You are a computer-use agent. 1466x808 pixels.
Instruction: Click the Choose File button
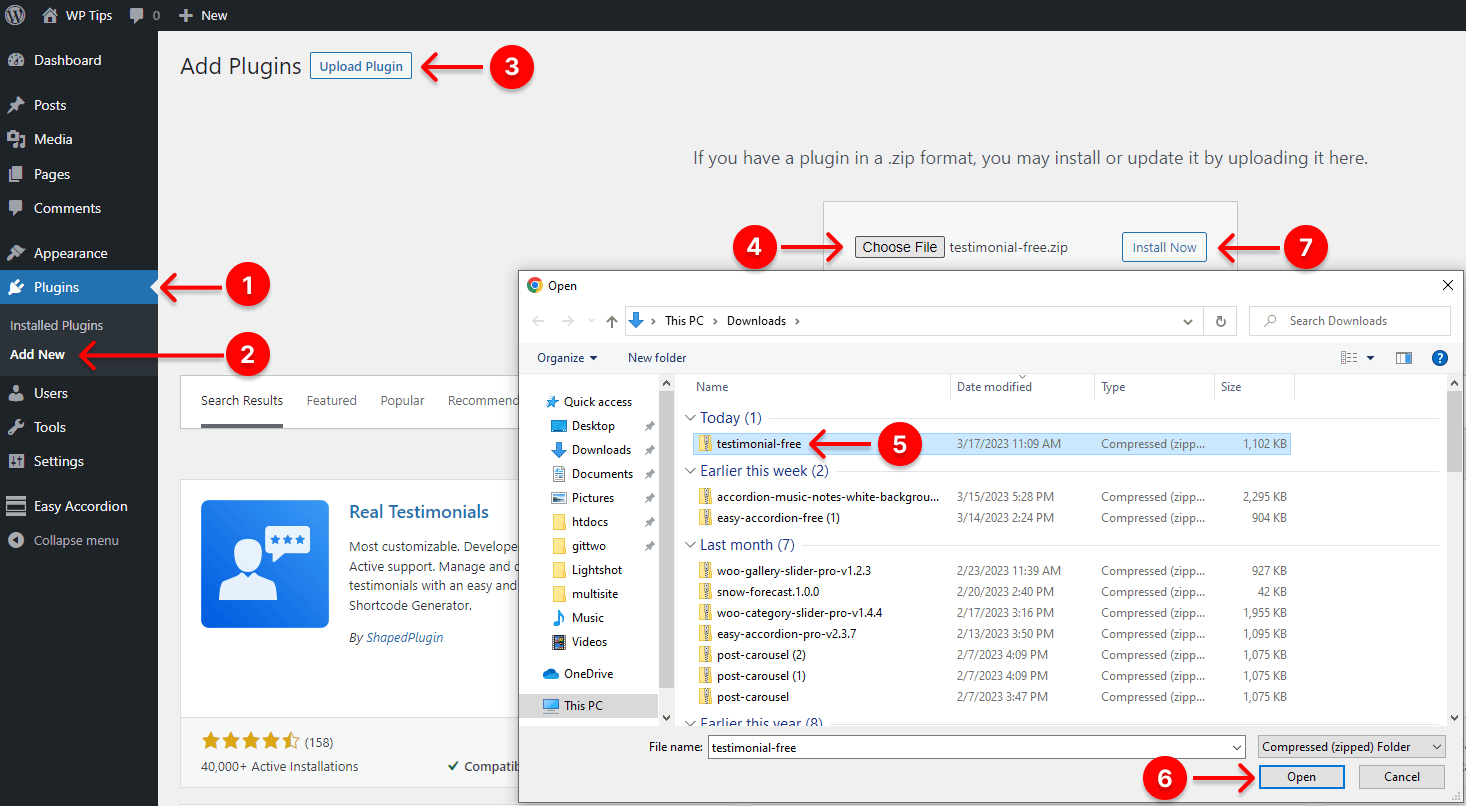pyautogui.click(x=900, y=247)
